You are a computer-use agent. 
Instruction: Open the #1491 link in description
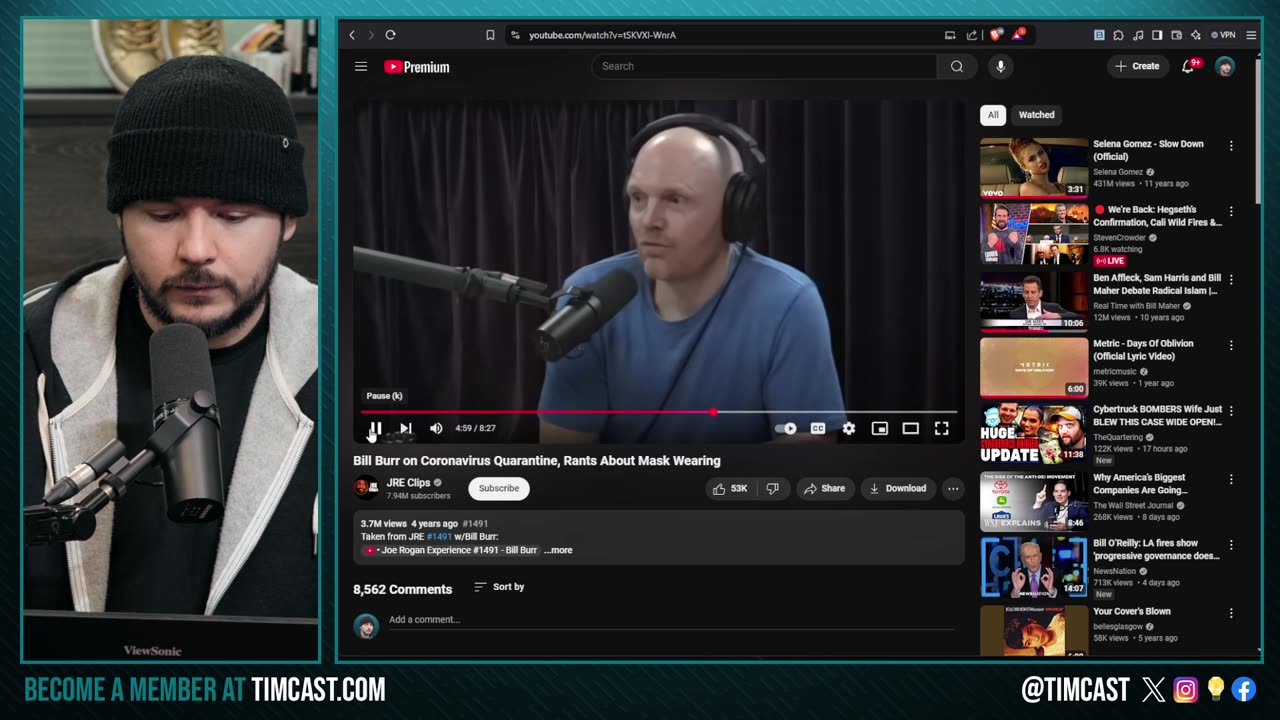pyautogui.click(x=439, y=537)
